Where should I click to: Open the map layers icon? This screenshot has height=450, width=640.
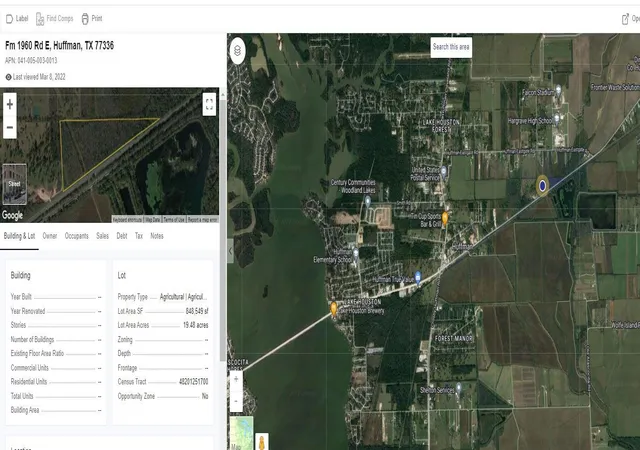click(x=238, y=51)
